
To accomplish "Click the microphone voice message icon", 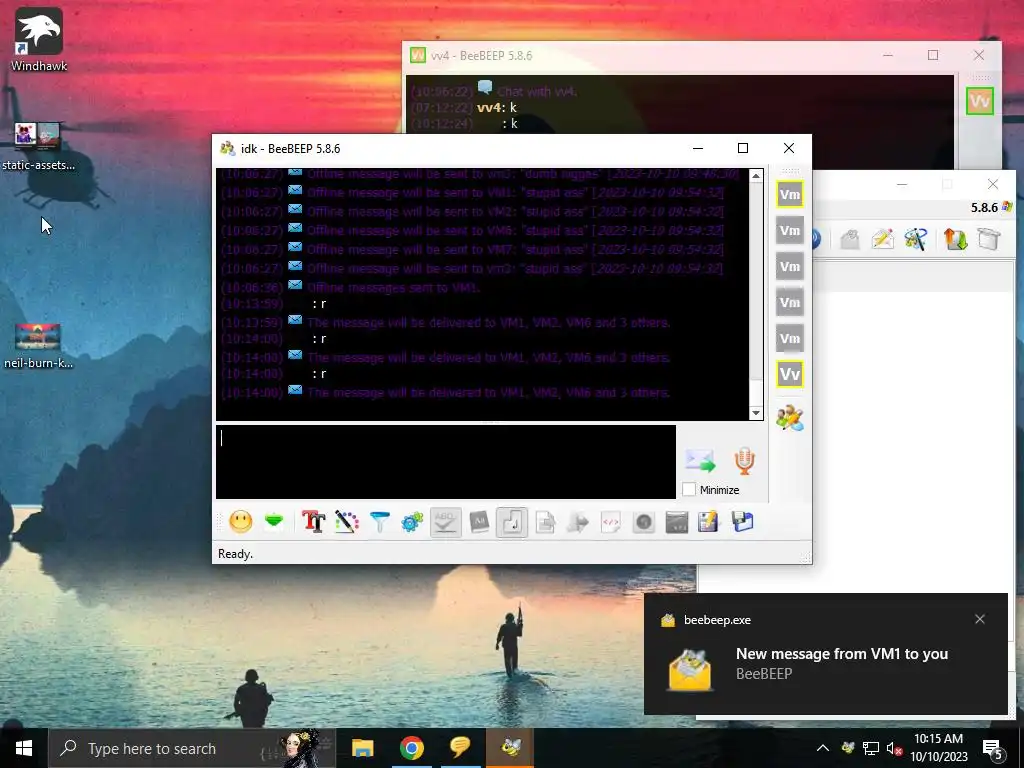I will (744, 460).
